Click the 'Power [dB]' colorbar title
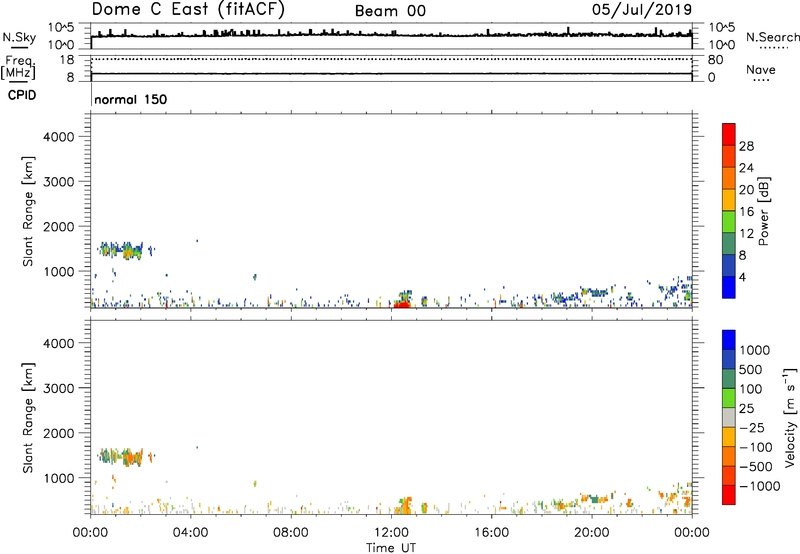The height and width of the screenshot is (554, 800). coord(763,211)
